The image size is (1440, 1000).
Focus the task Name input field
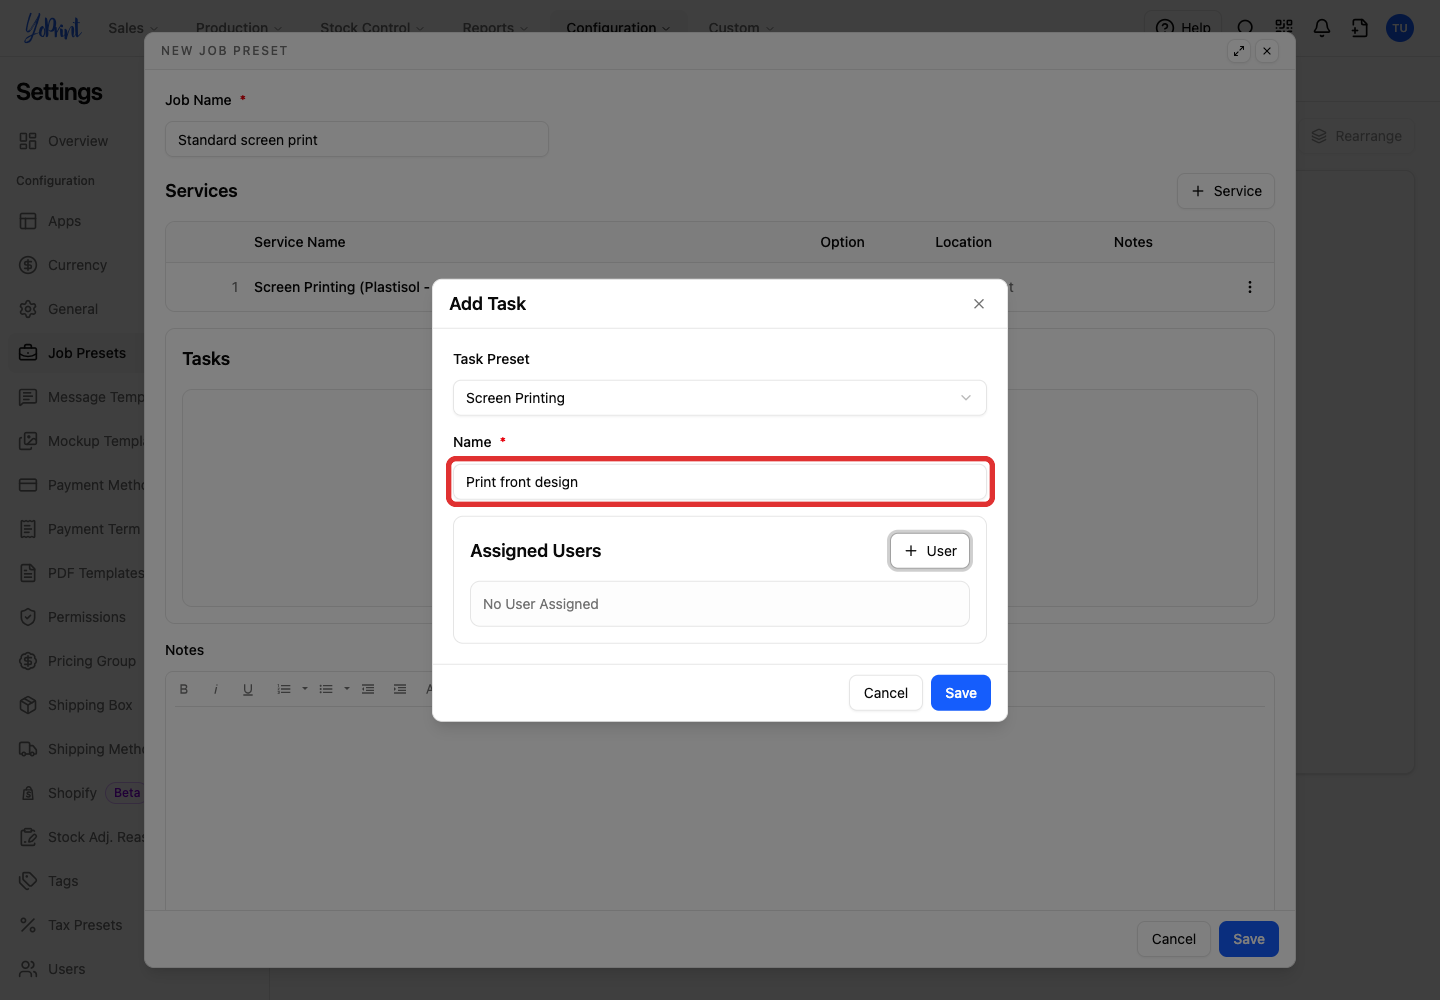pos(720,482)
